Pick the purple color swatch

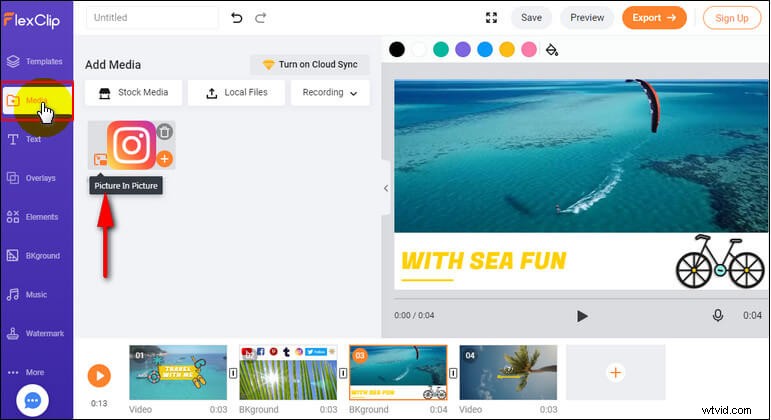[x=463, y=49]
